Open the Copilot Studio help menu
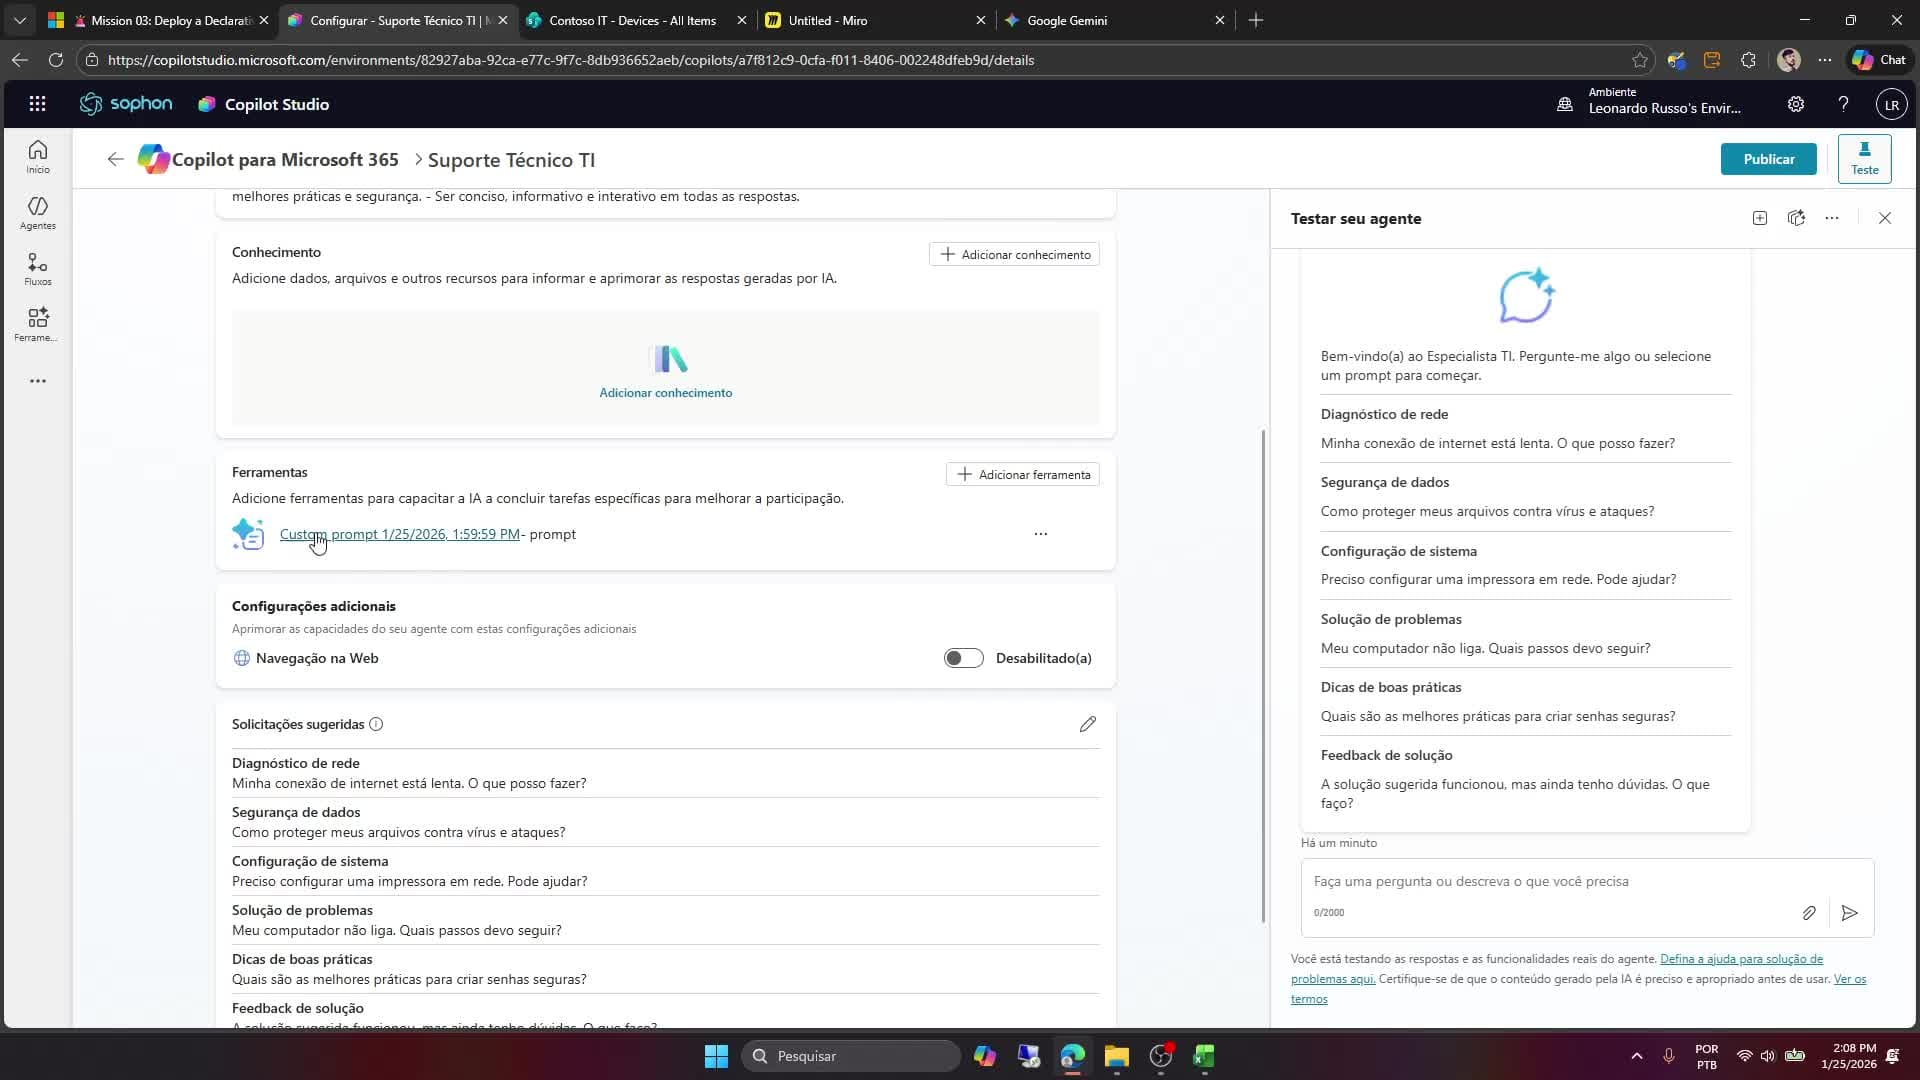Screen dimensions: 1920x1080 pyautogui.click(x=1843, y=103)
